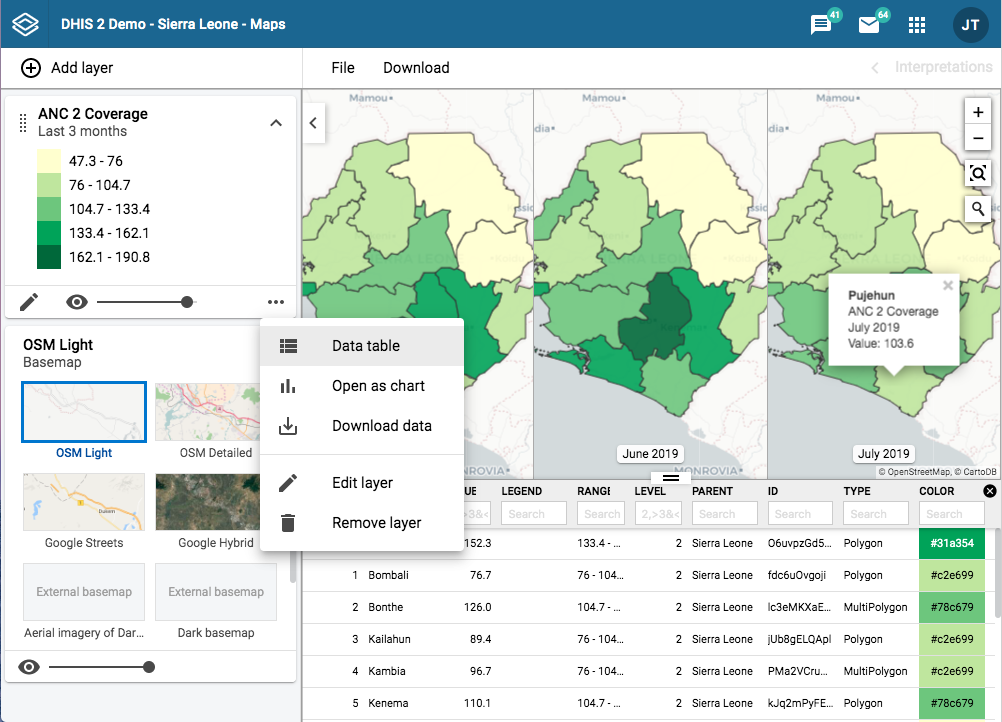
Task: Toggle basemap visibility eye icon
Action: (x=29, y=667)
